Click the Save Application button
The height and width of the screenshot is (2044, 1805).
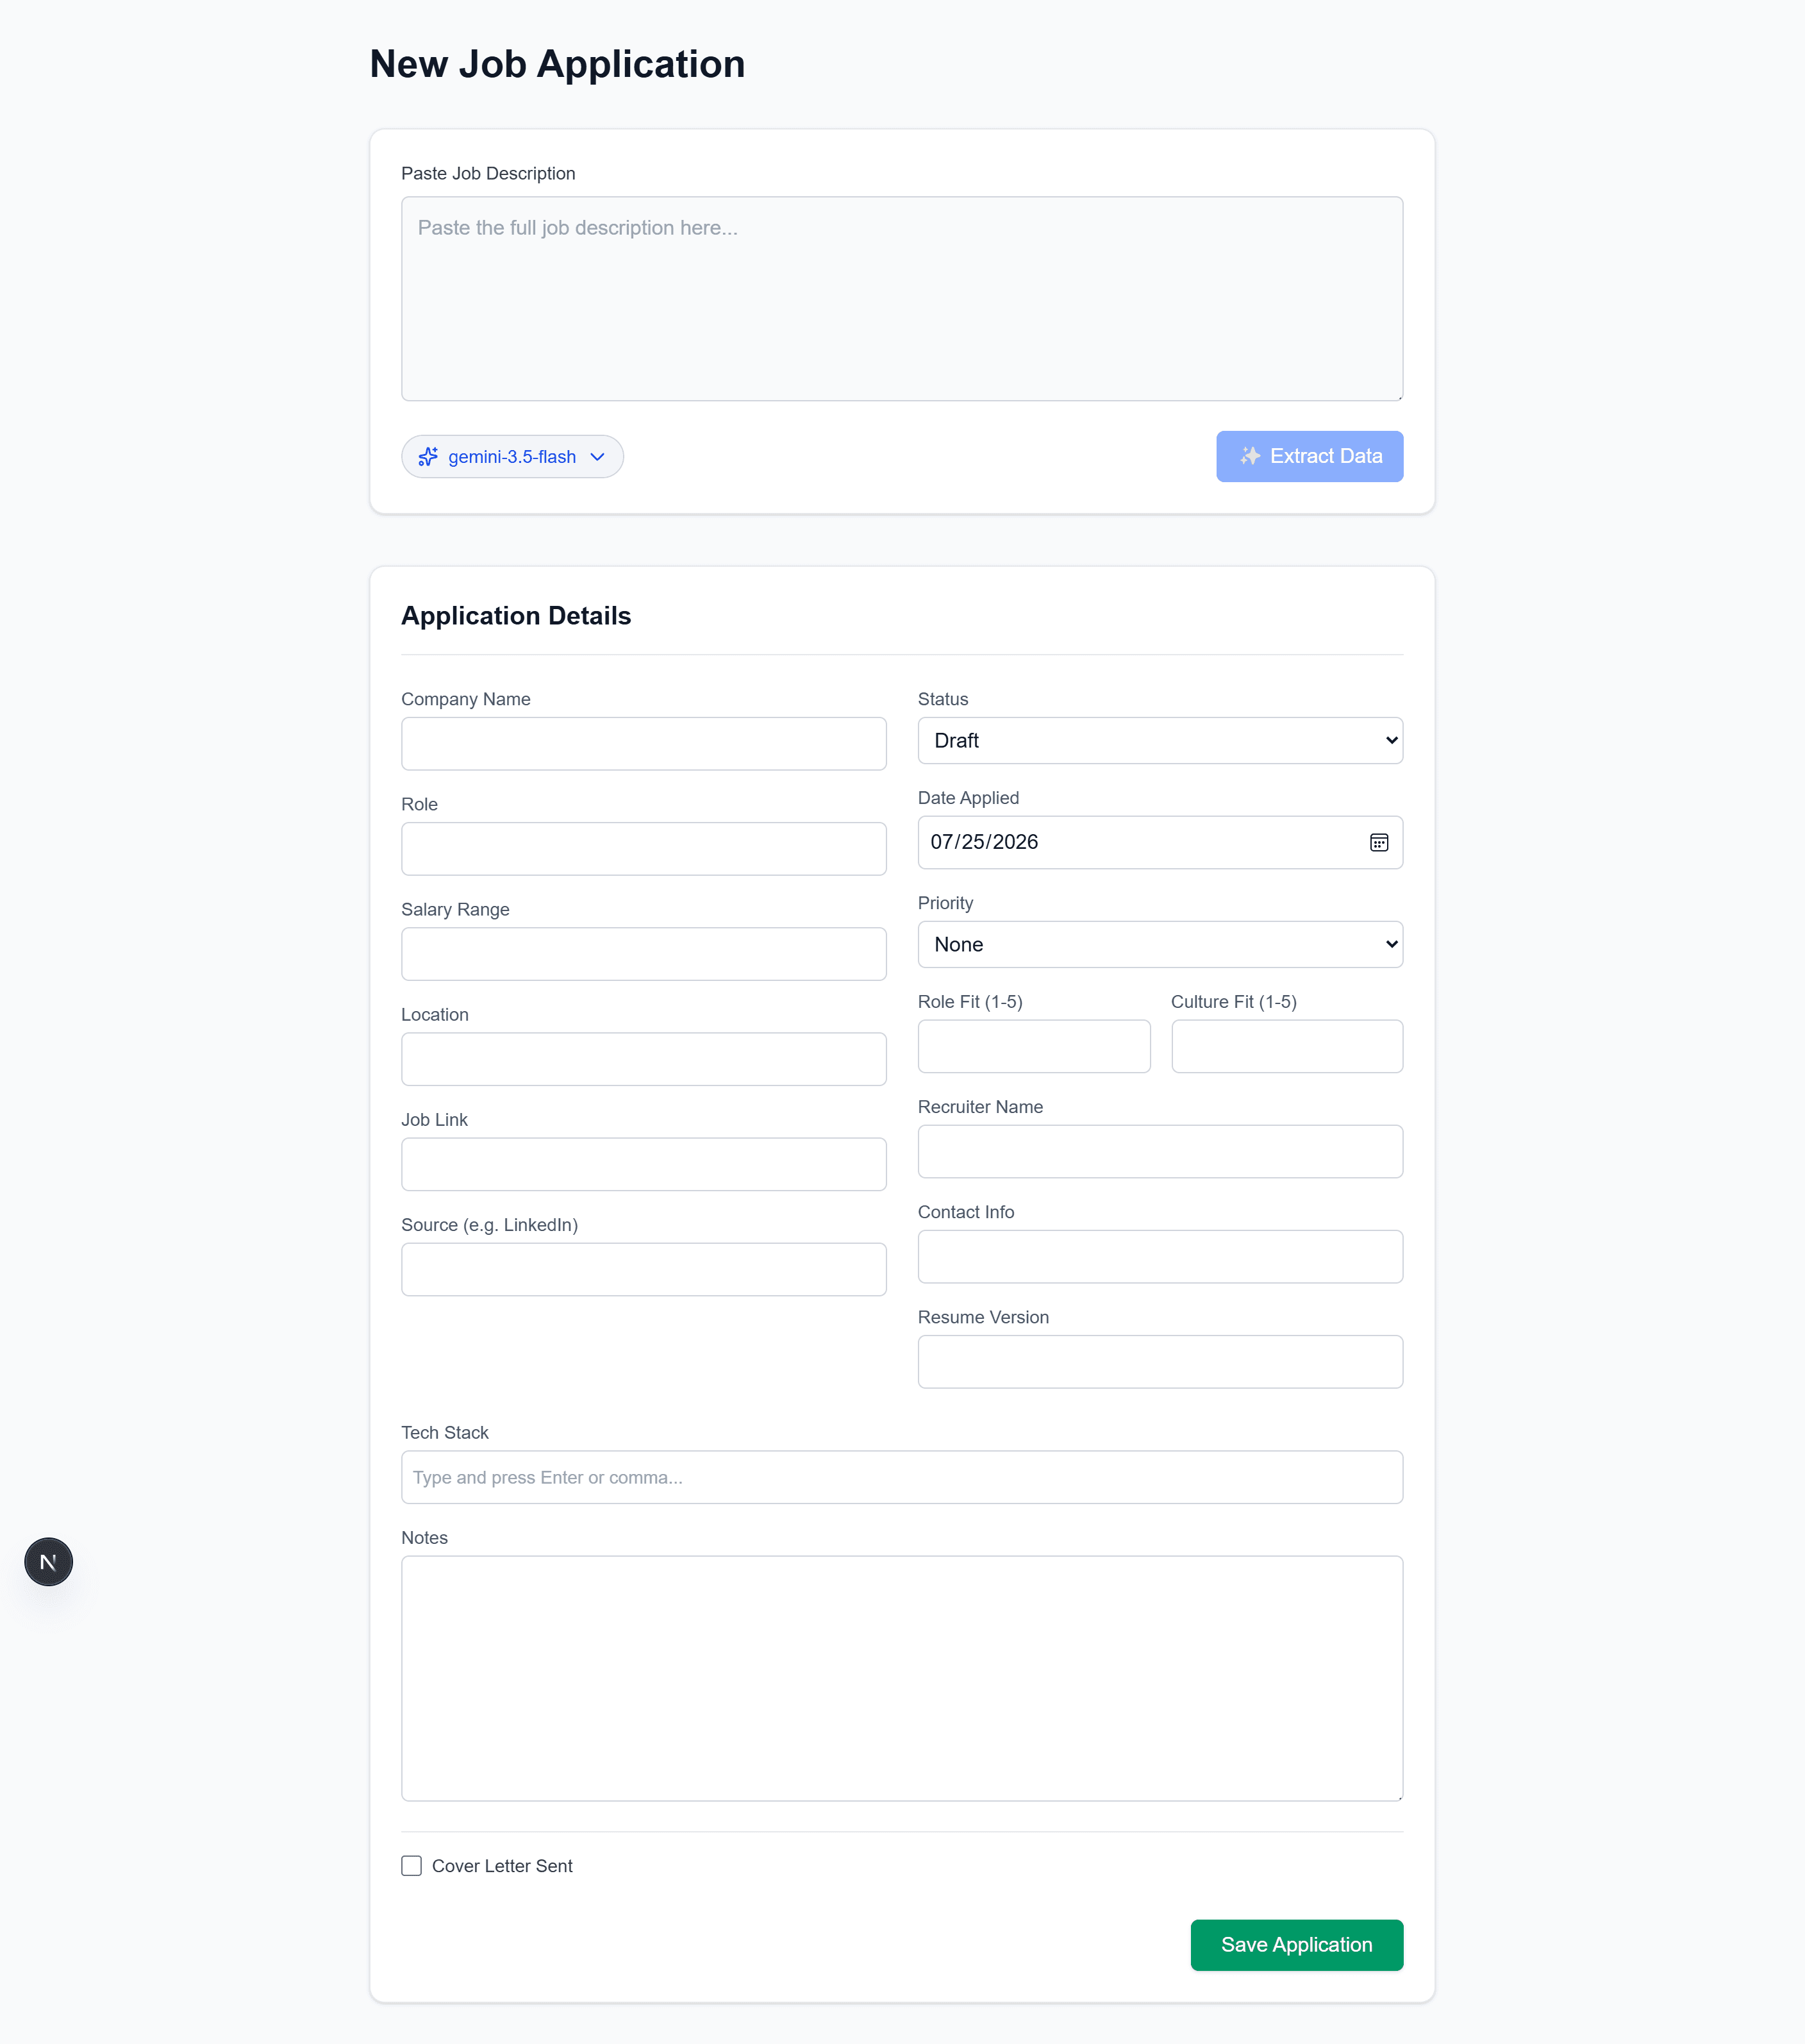[x=1296, y=1945]
